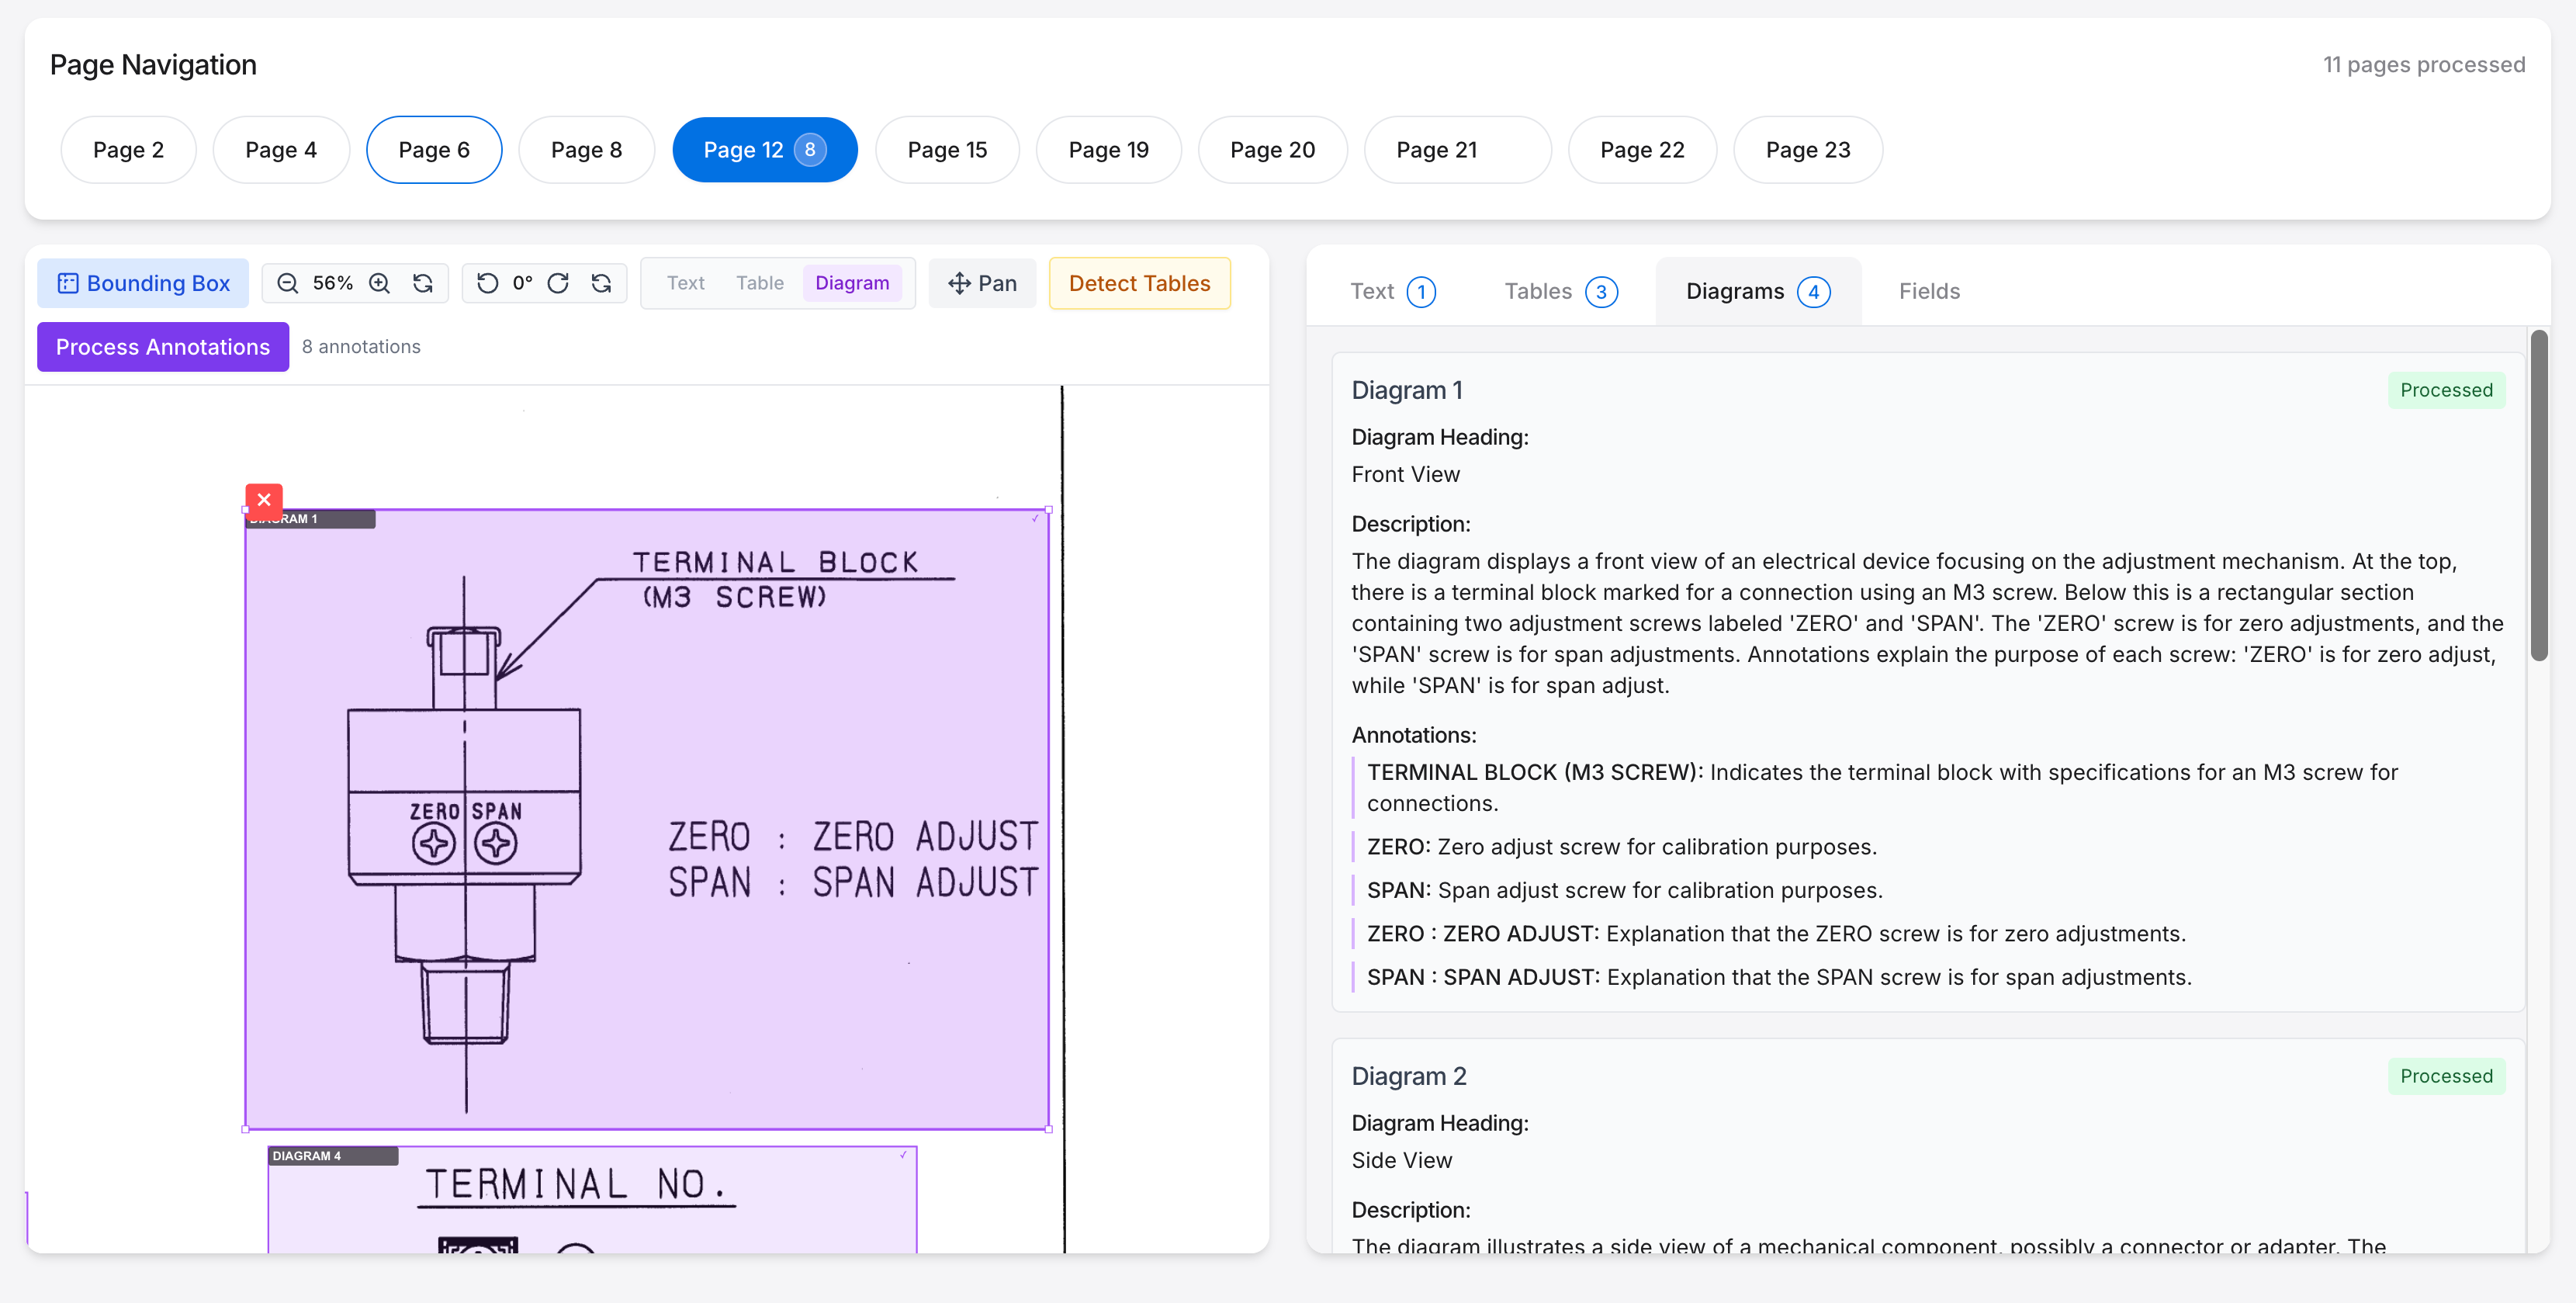Go to Page 8
The image size is (2576, 1303).
[x=586, y=150]
